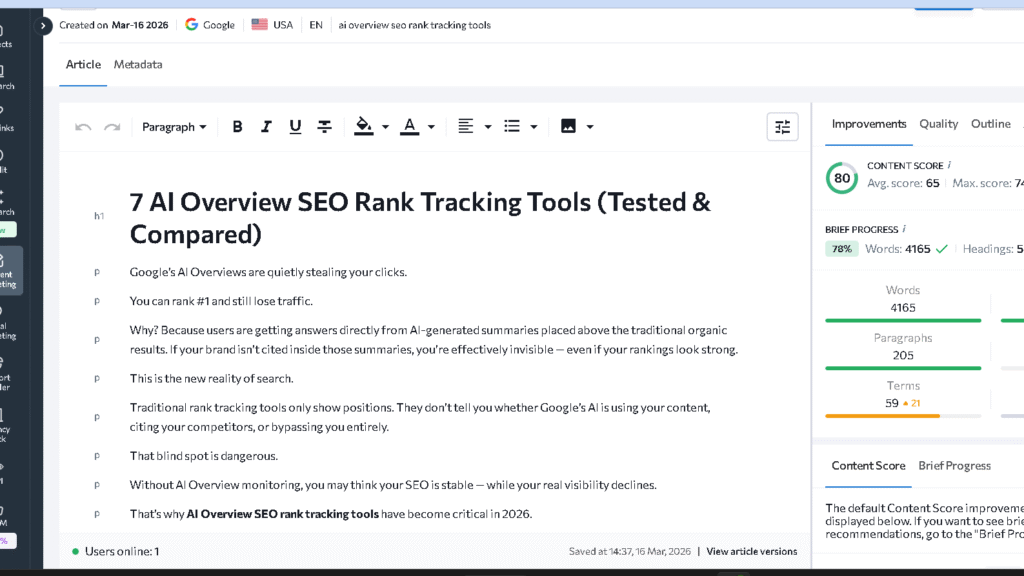Image resolution: width=1024 pixels, height=576 pixels.
Task: Apply italic styling
Action: click(x=266, y=126)
